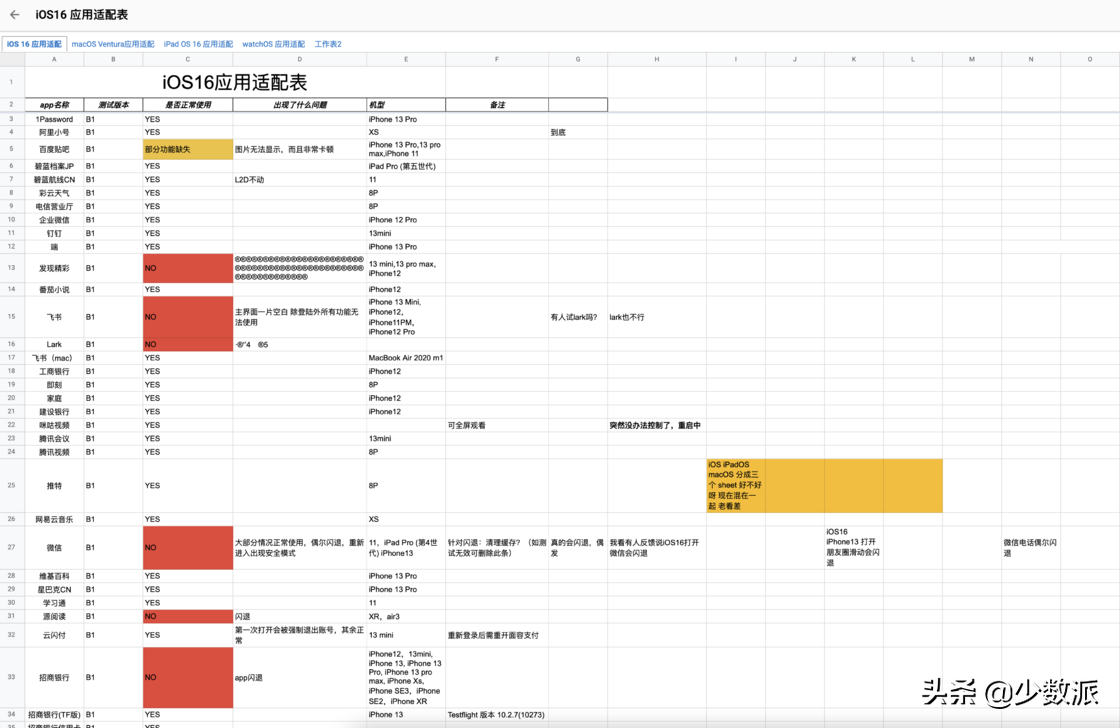
Task: Click the iPhone 12 Pro cell
Action: 406,220
